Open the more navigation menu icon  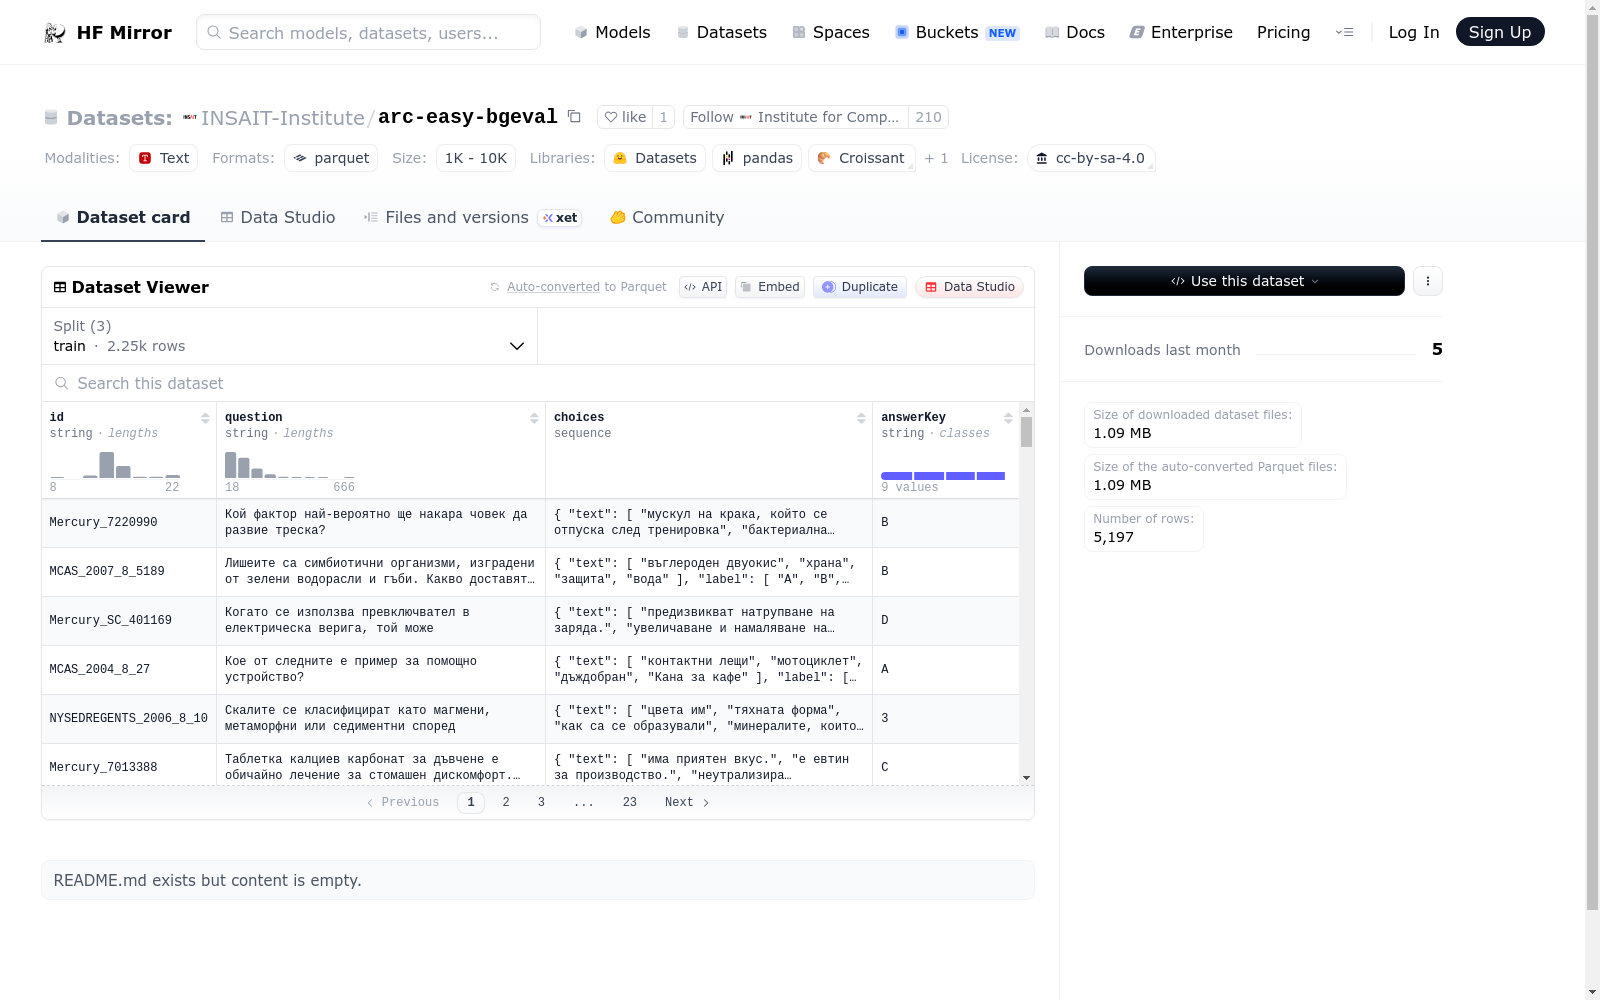pyautogui.click(x=1344, y=32)
